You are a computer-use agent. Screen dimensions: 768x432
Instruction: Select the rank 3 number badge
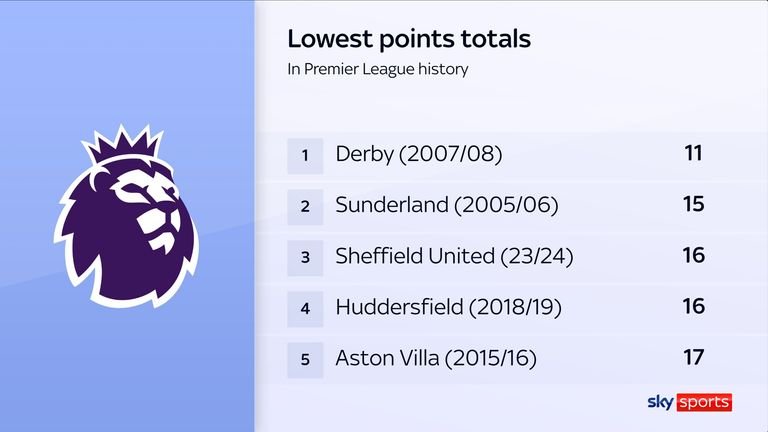coord(305,257)
